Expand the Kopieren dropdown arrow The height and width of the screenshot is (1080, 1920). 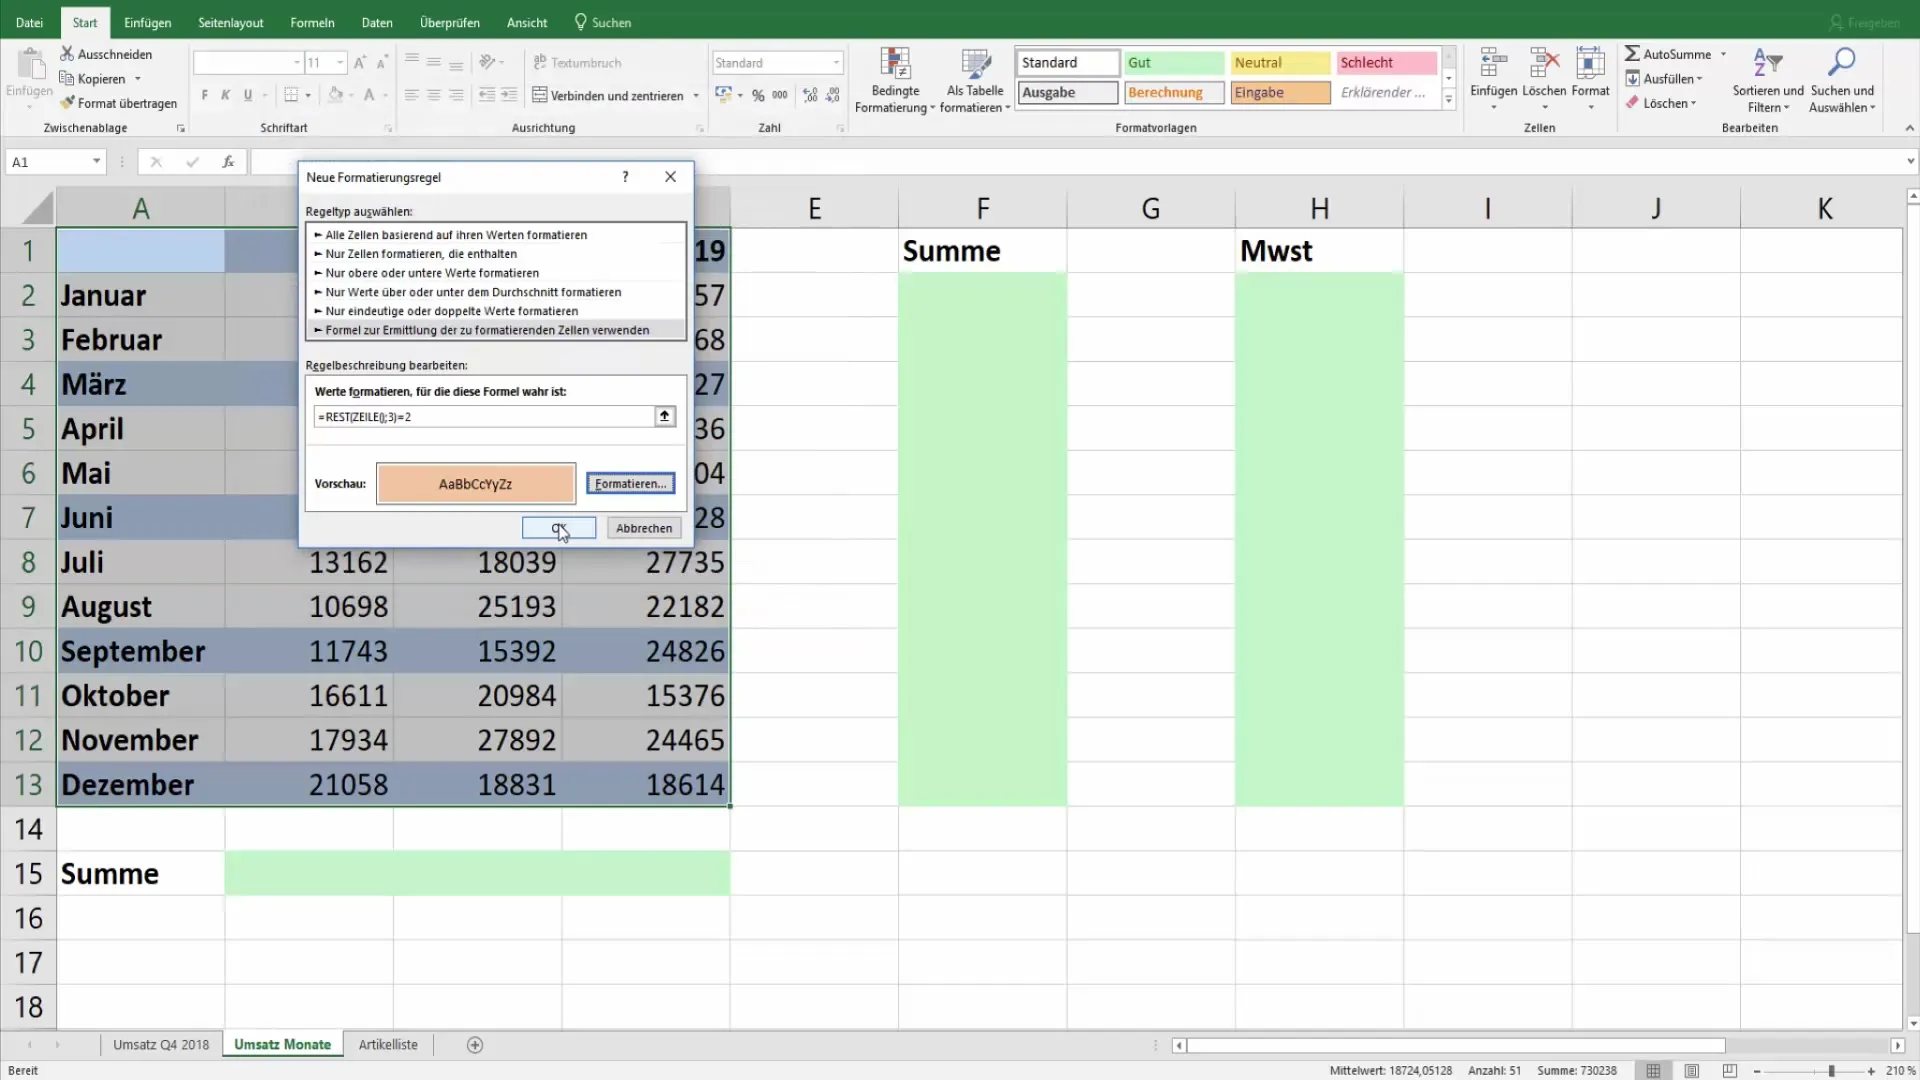click(138, 79)
